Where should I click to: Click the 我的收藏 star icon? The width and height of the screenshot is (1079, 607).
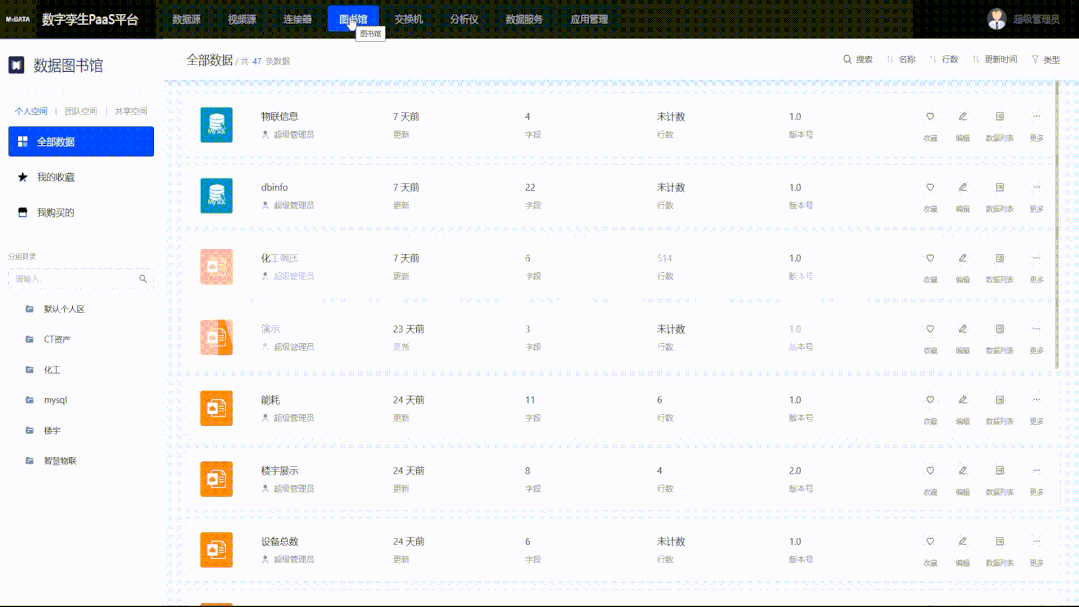pyautogui.click(x=23, y=177)
